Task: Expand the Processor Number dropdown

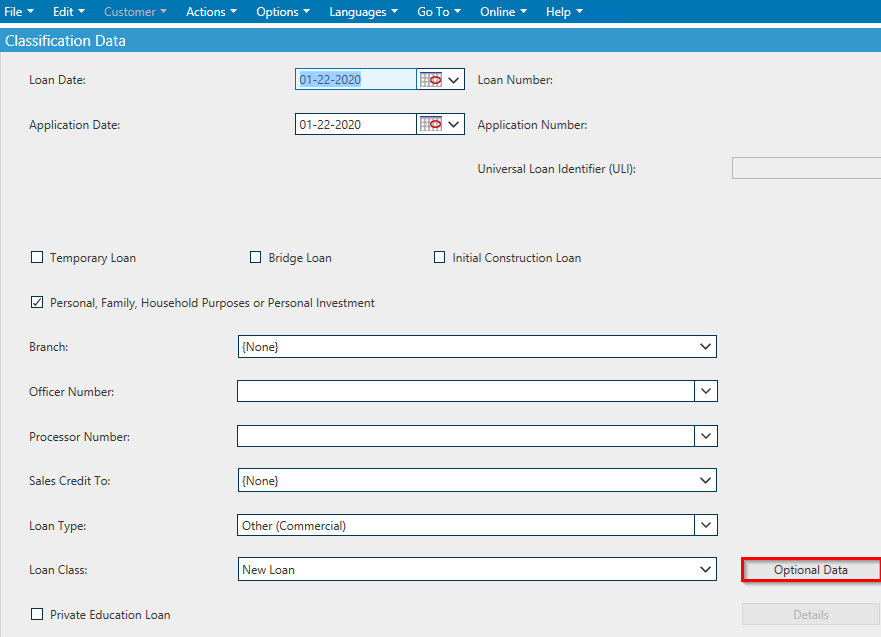Action: 707,436
